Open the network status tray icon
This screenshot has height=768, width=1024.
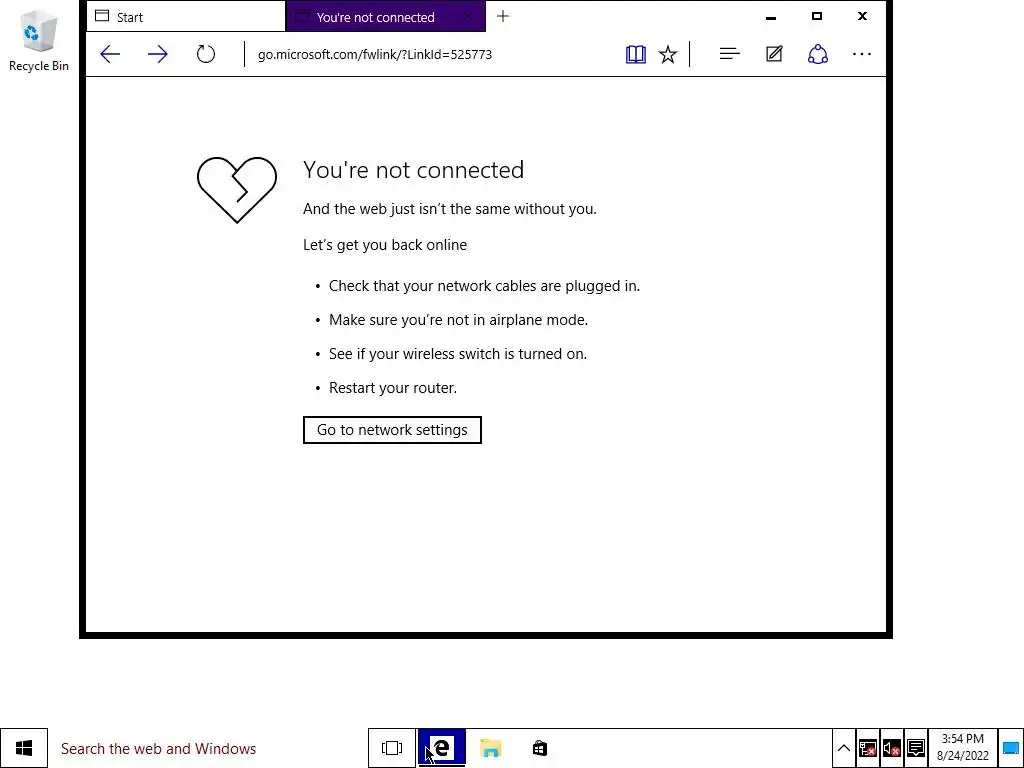click(868, 748)
